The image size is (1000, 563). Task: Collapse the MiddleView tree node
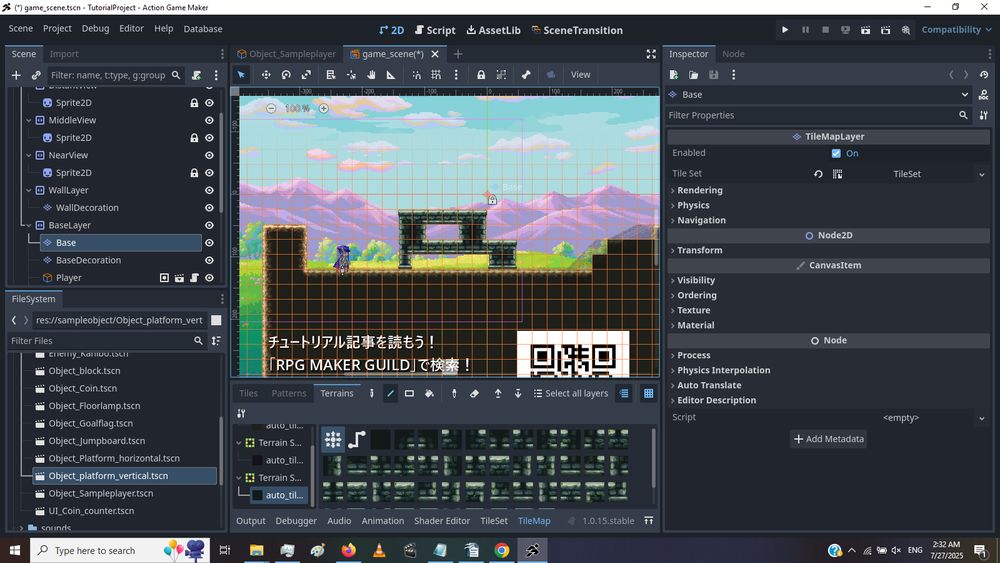[x=29, y=120]
